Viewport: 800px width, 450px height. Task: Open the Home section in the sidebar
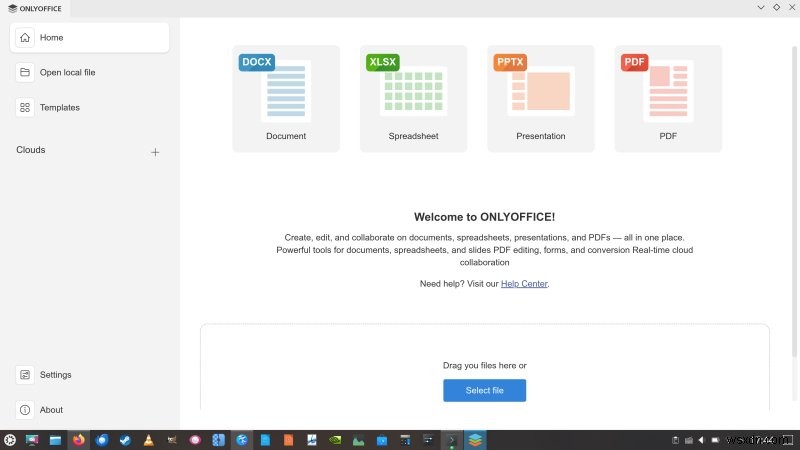coord(89,37)
